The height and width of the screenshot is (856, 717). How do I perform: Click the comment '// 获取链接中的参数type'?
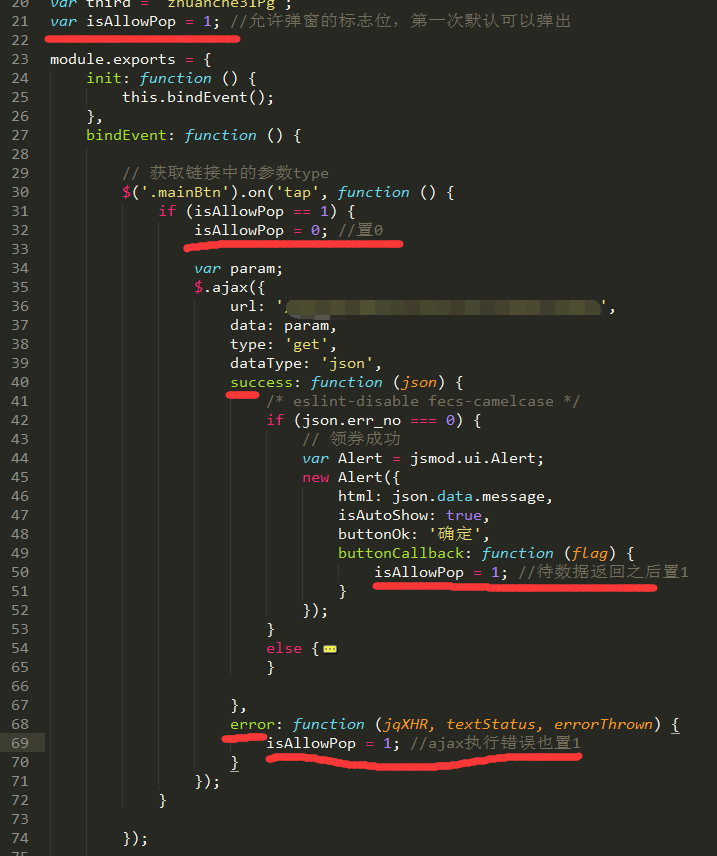226,173
